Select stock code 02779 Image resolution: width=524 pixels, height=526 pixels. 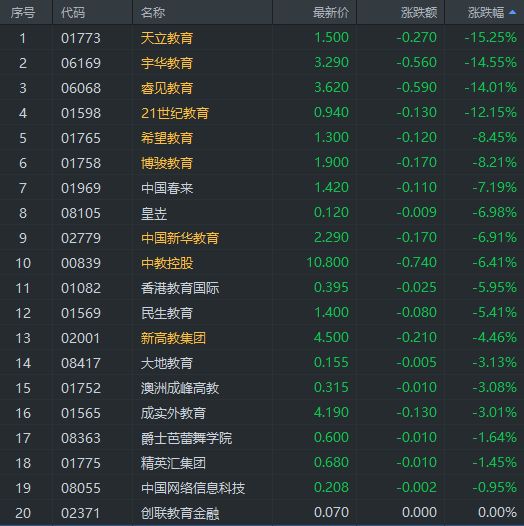pyautogui.click(x=81, y=238)
